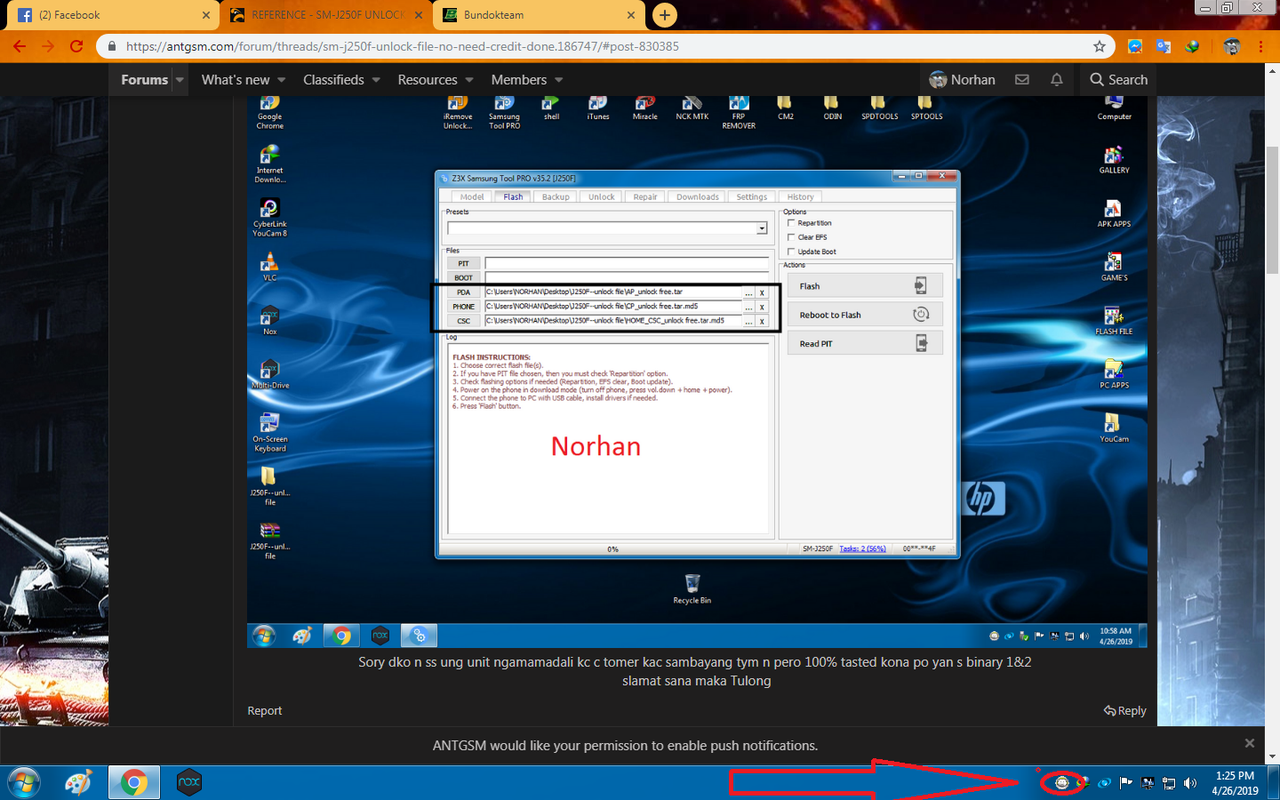Enlarge the embedded Z3X Samsung Tool screenshot

(697, 372)
